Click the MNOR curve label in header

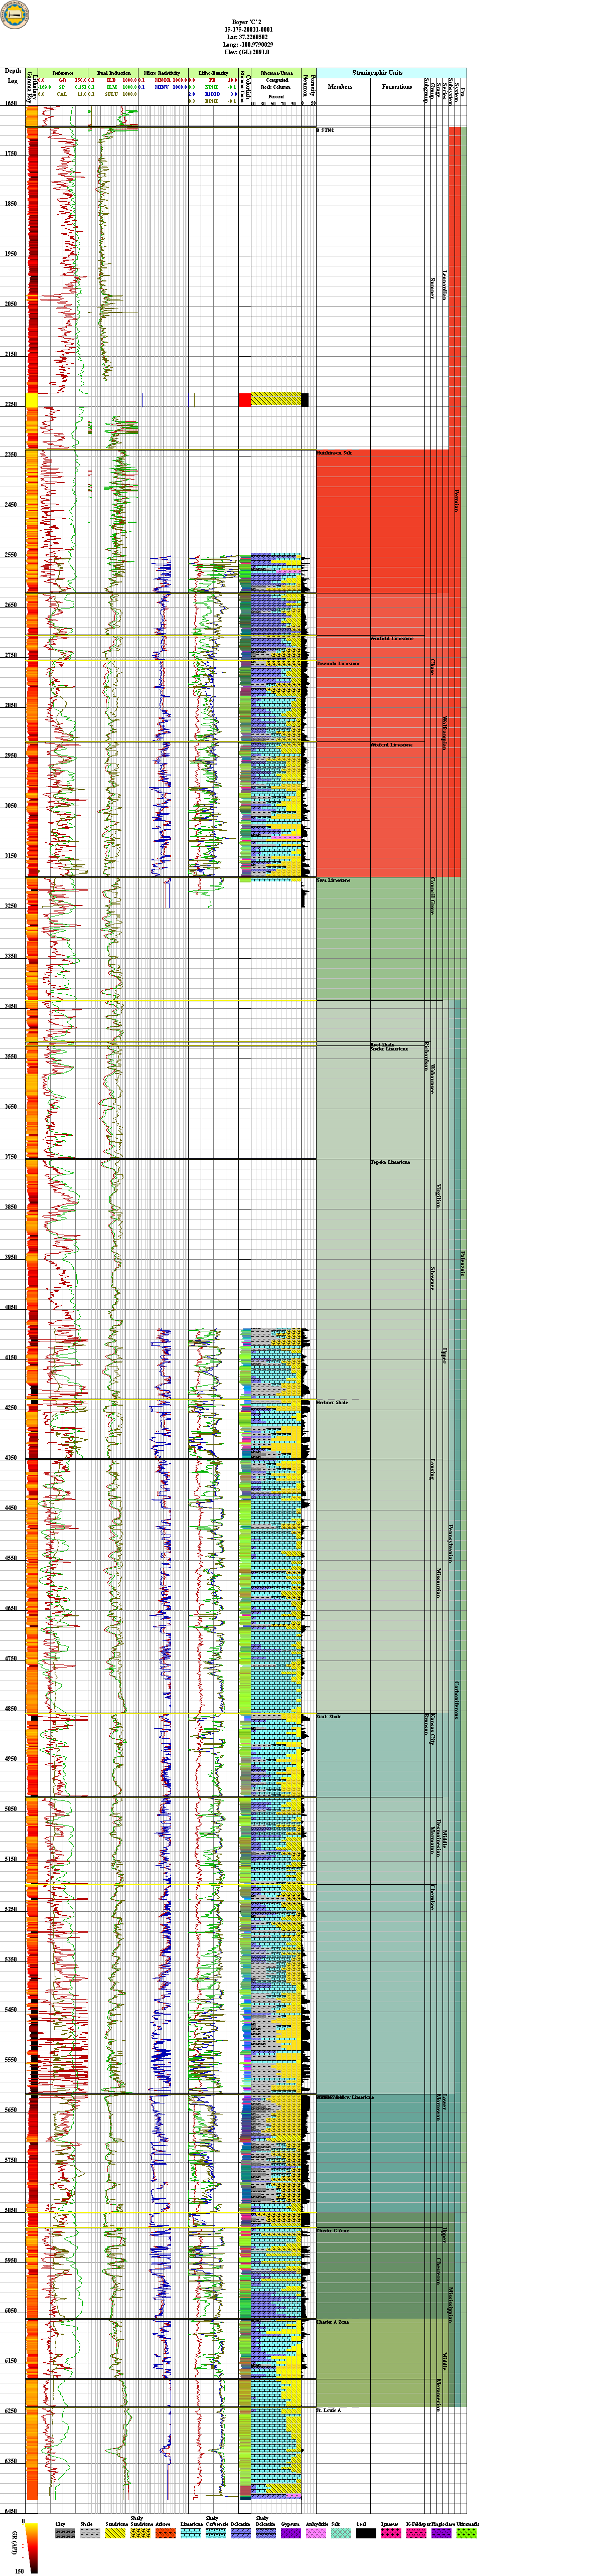(162, 80)
